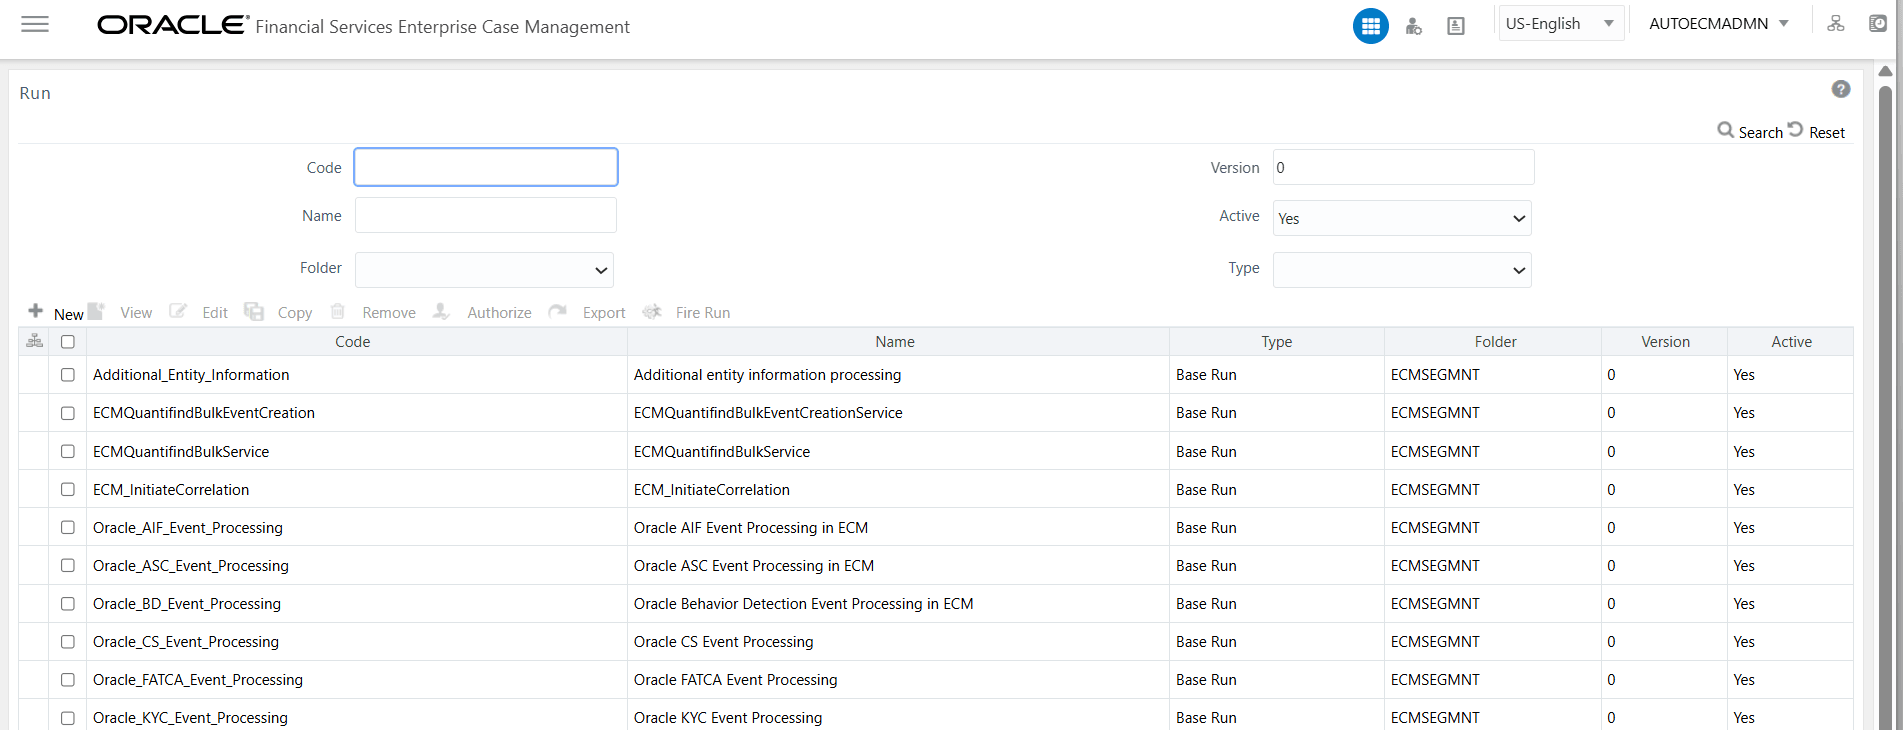Click the Remove trash icon
The image size is (1903, 730).
[x=338, y=311]
